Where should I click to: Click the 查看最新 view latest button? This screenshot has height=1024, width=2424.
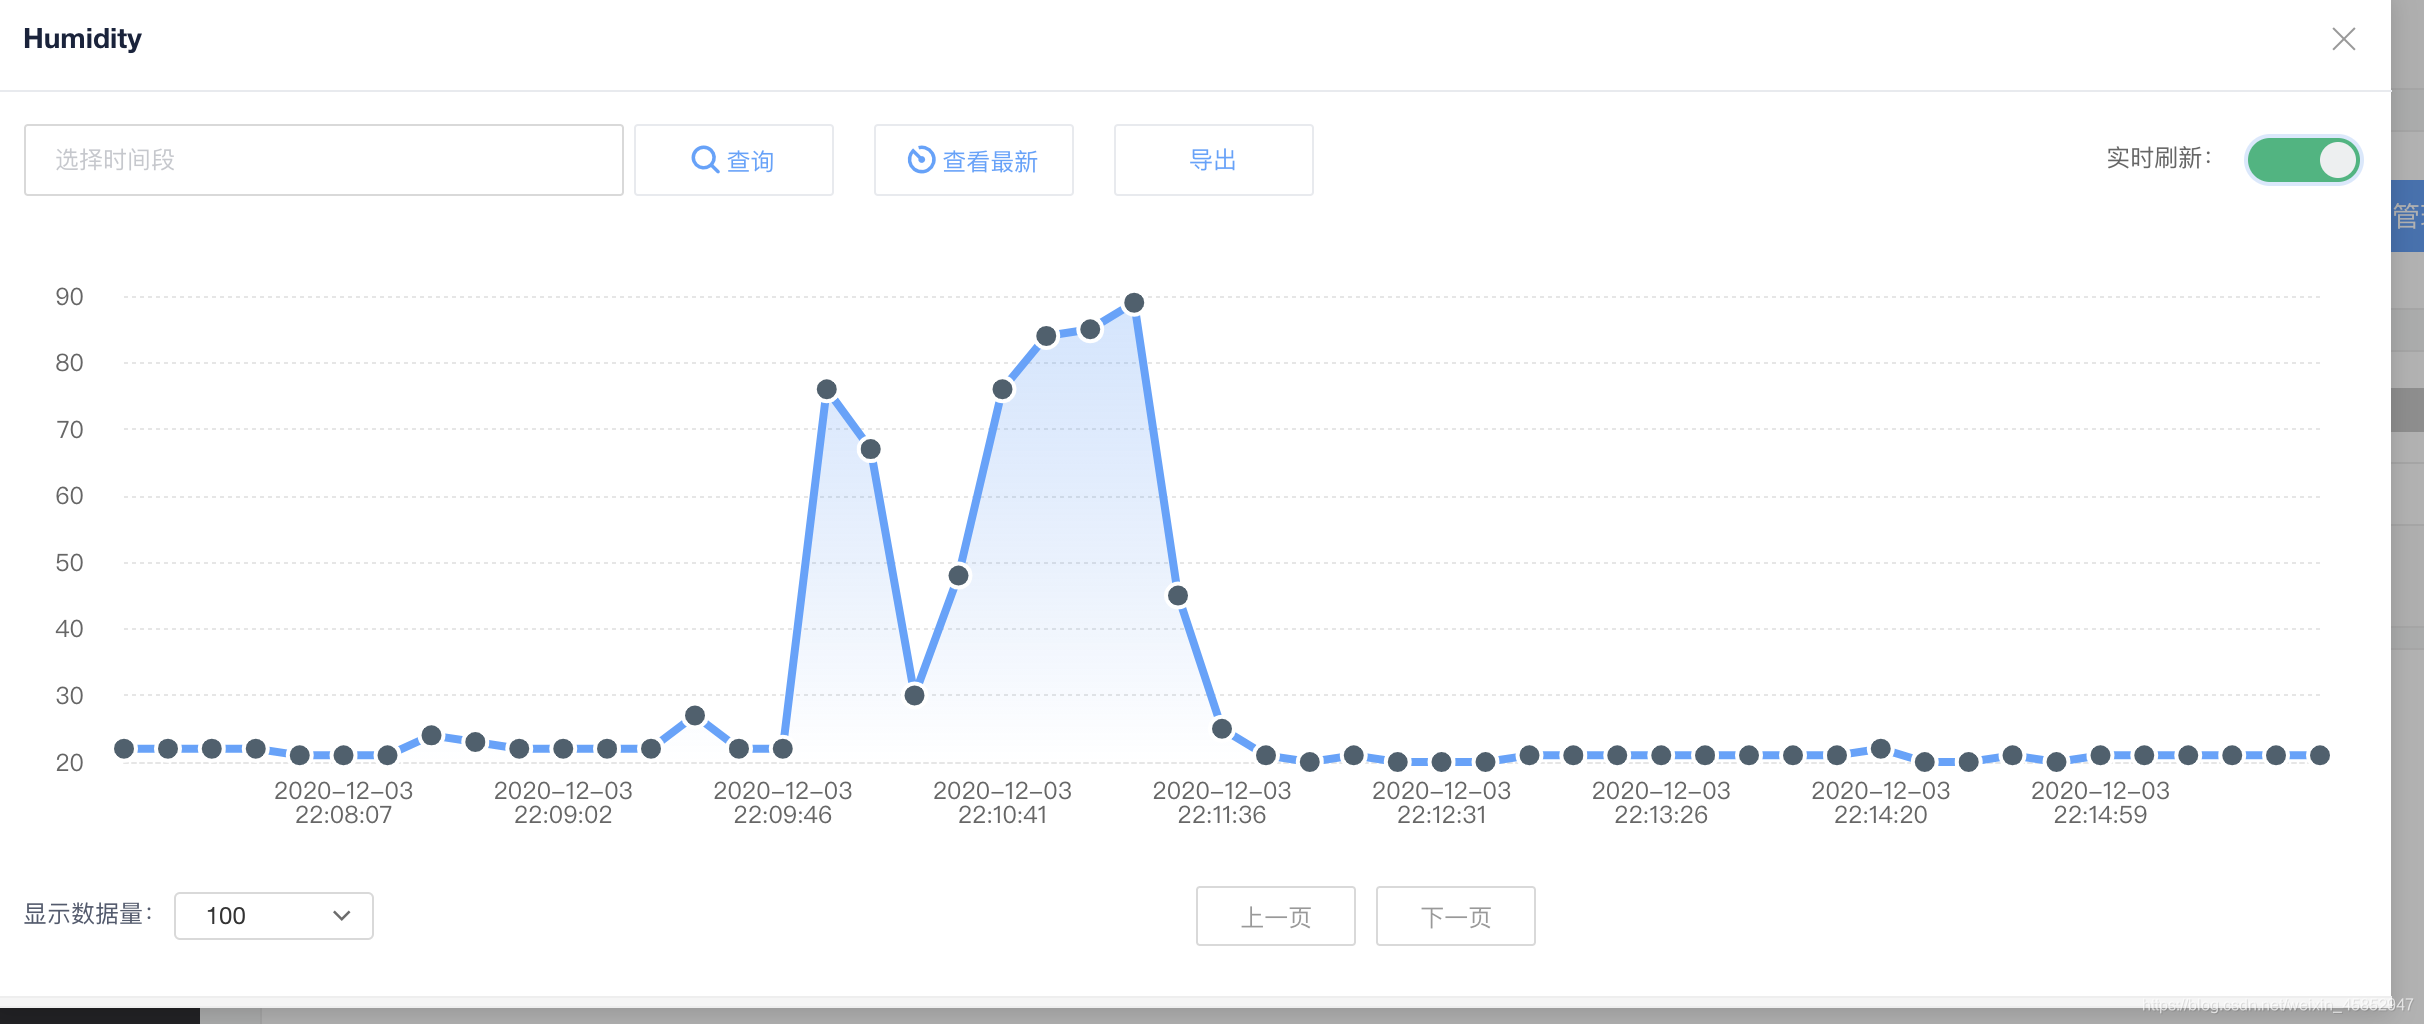coord(973,160)
